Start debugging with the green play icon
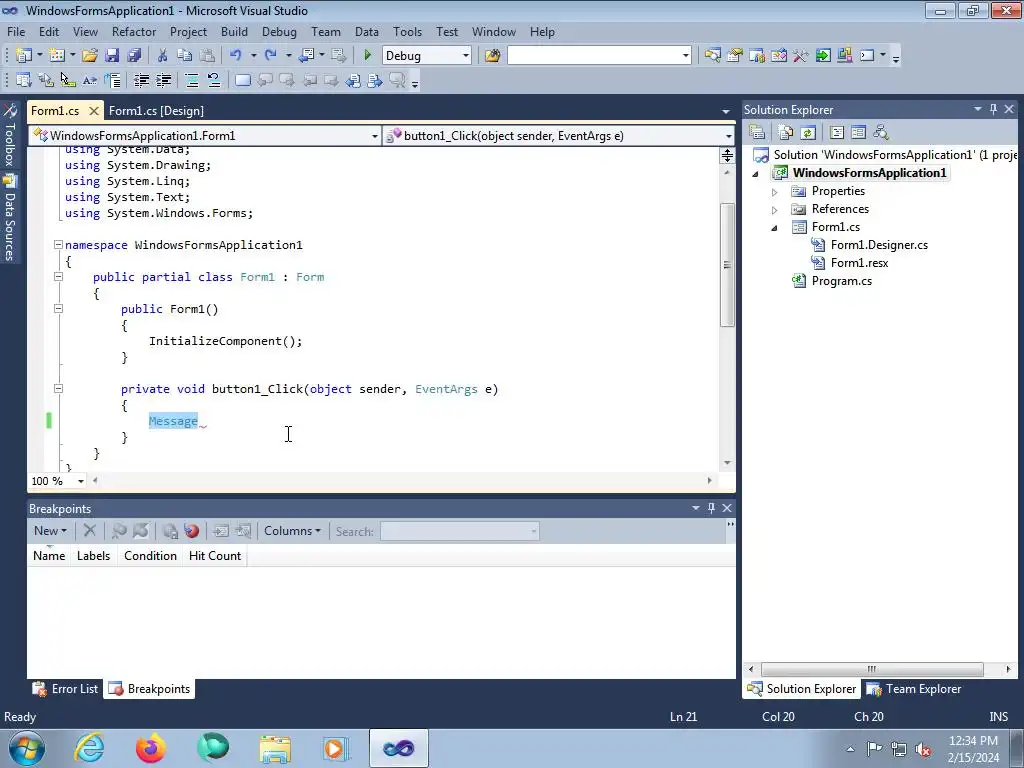1024x768 pixels. (367, 56)
